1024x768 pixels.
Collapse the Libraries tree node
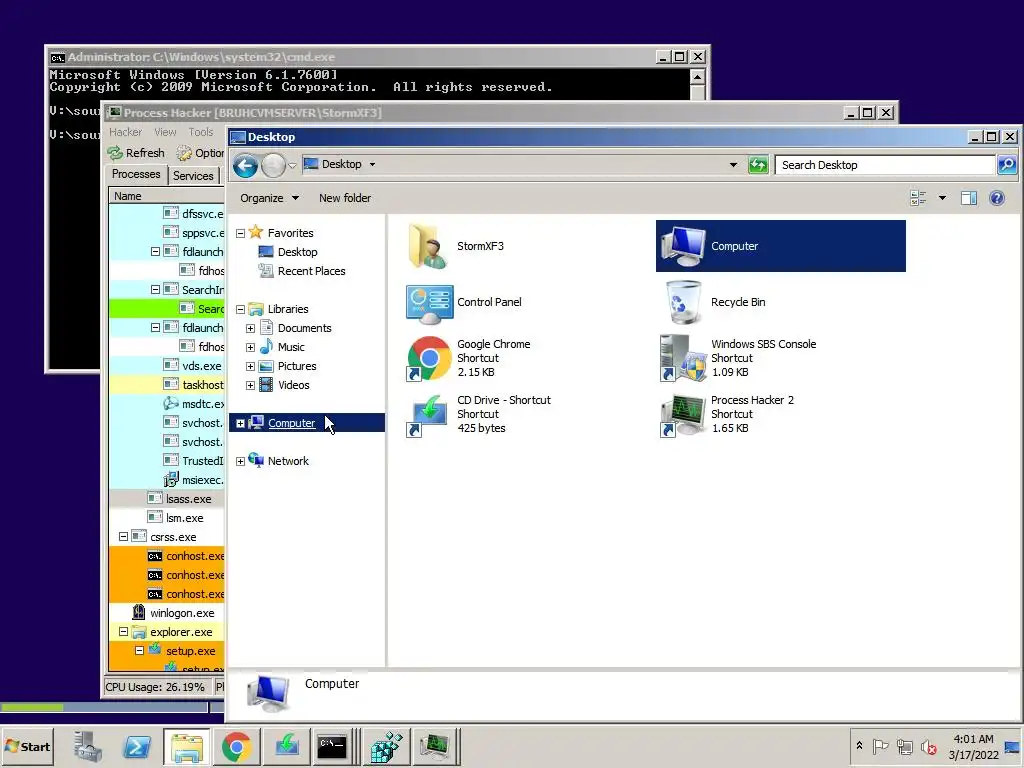(240, 310)
